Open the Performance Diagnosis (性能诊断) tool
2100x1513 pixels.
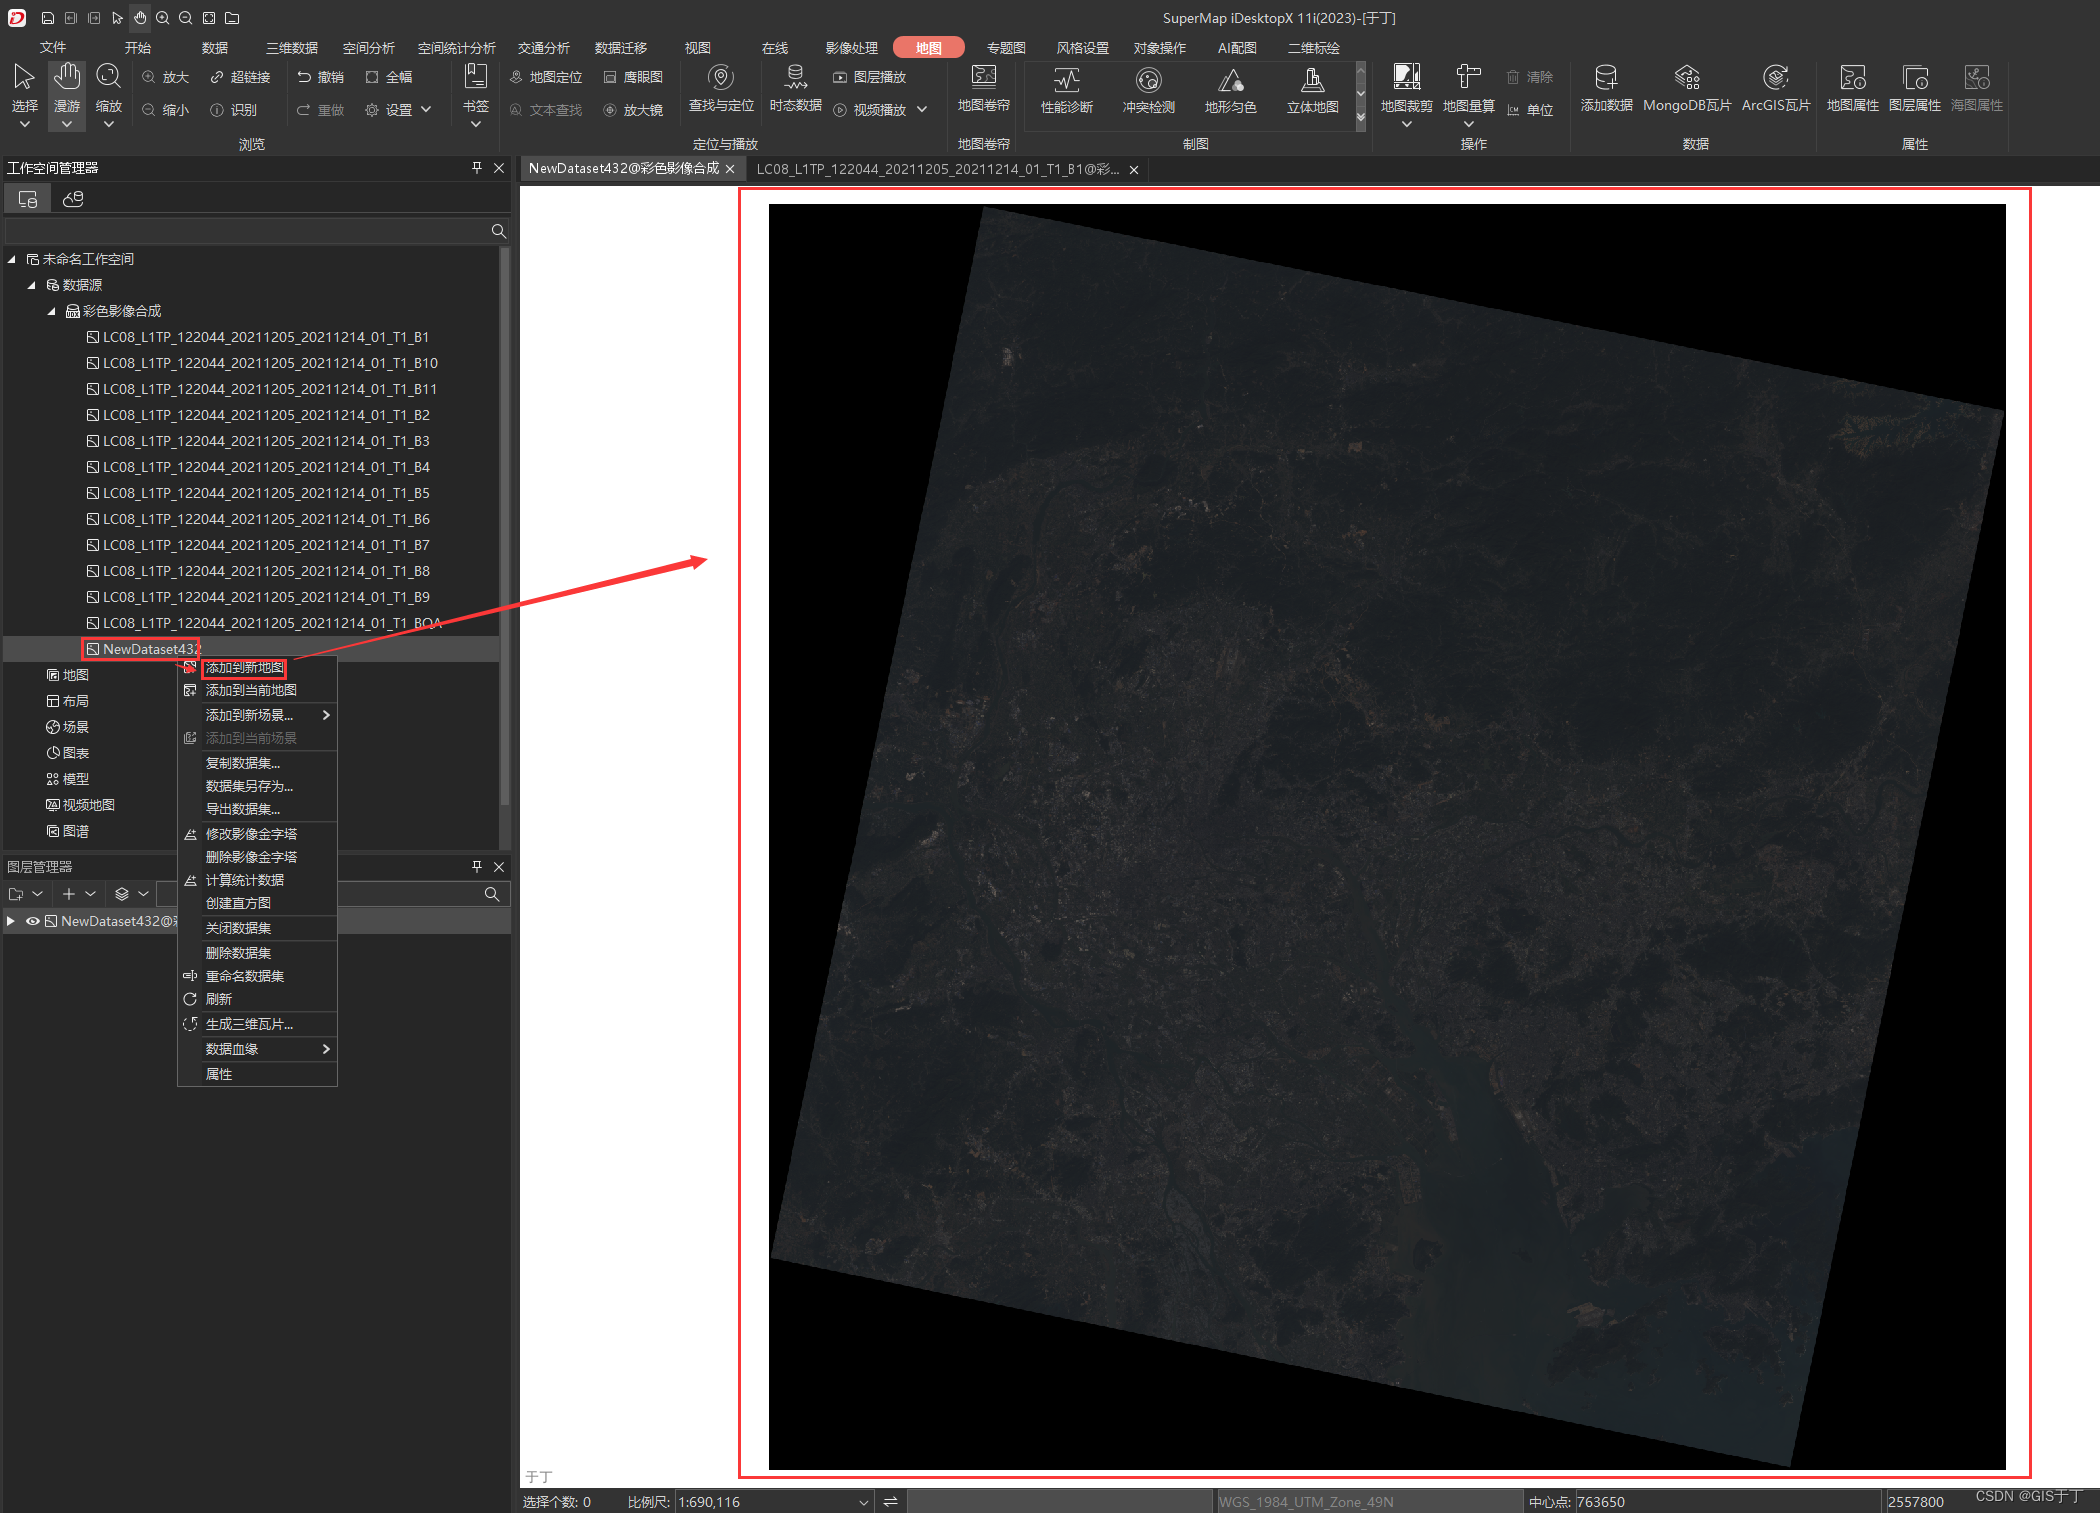tap(1066, 82)
